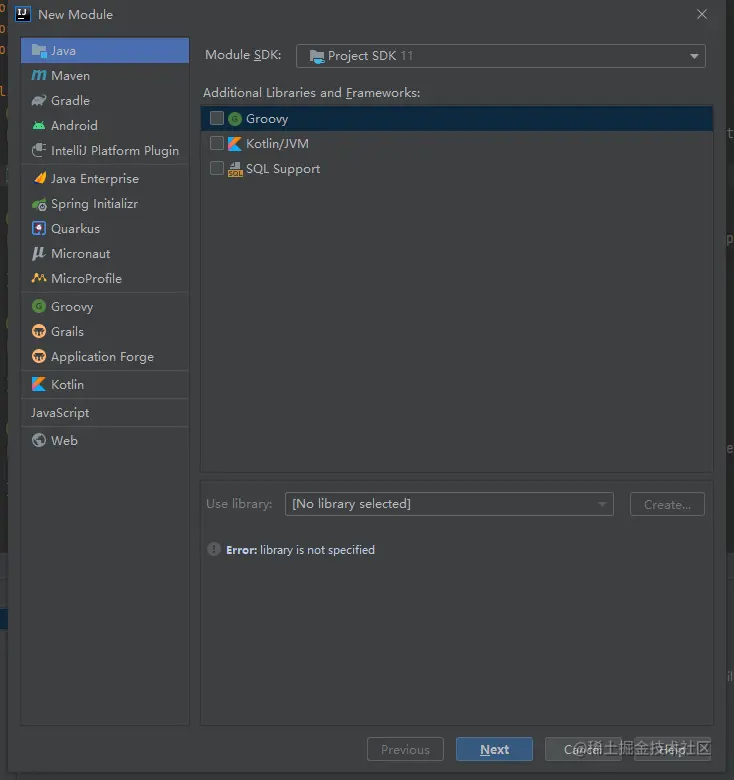Enable the Groovy framework checkbox

point(217,118)
